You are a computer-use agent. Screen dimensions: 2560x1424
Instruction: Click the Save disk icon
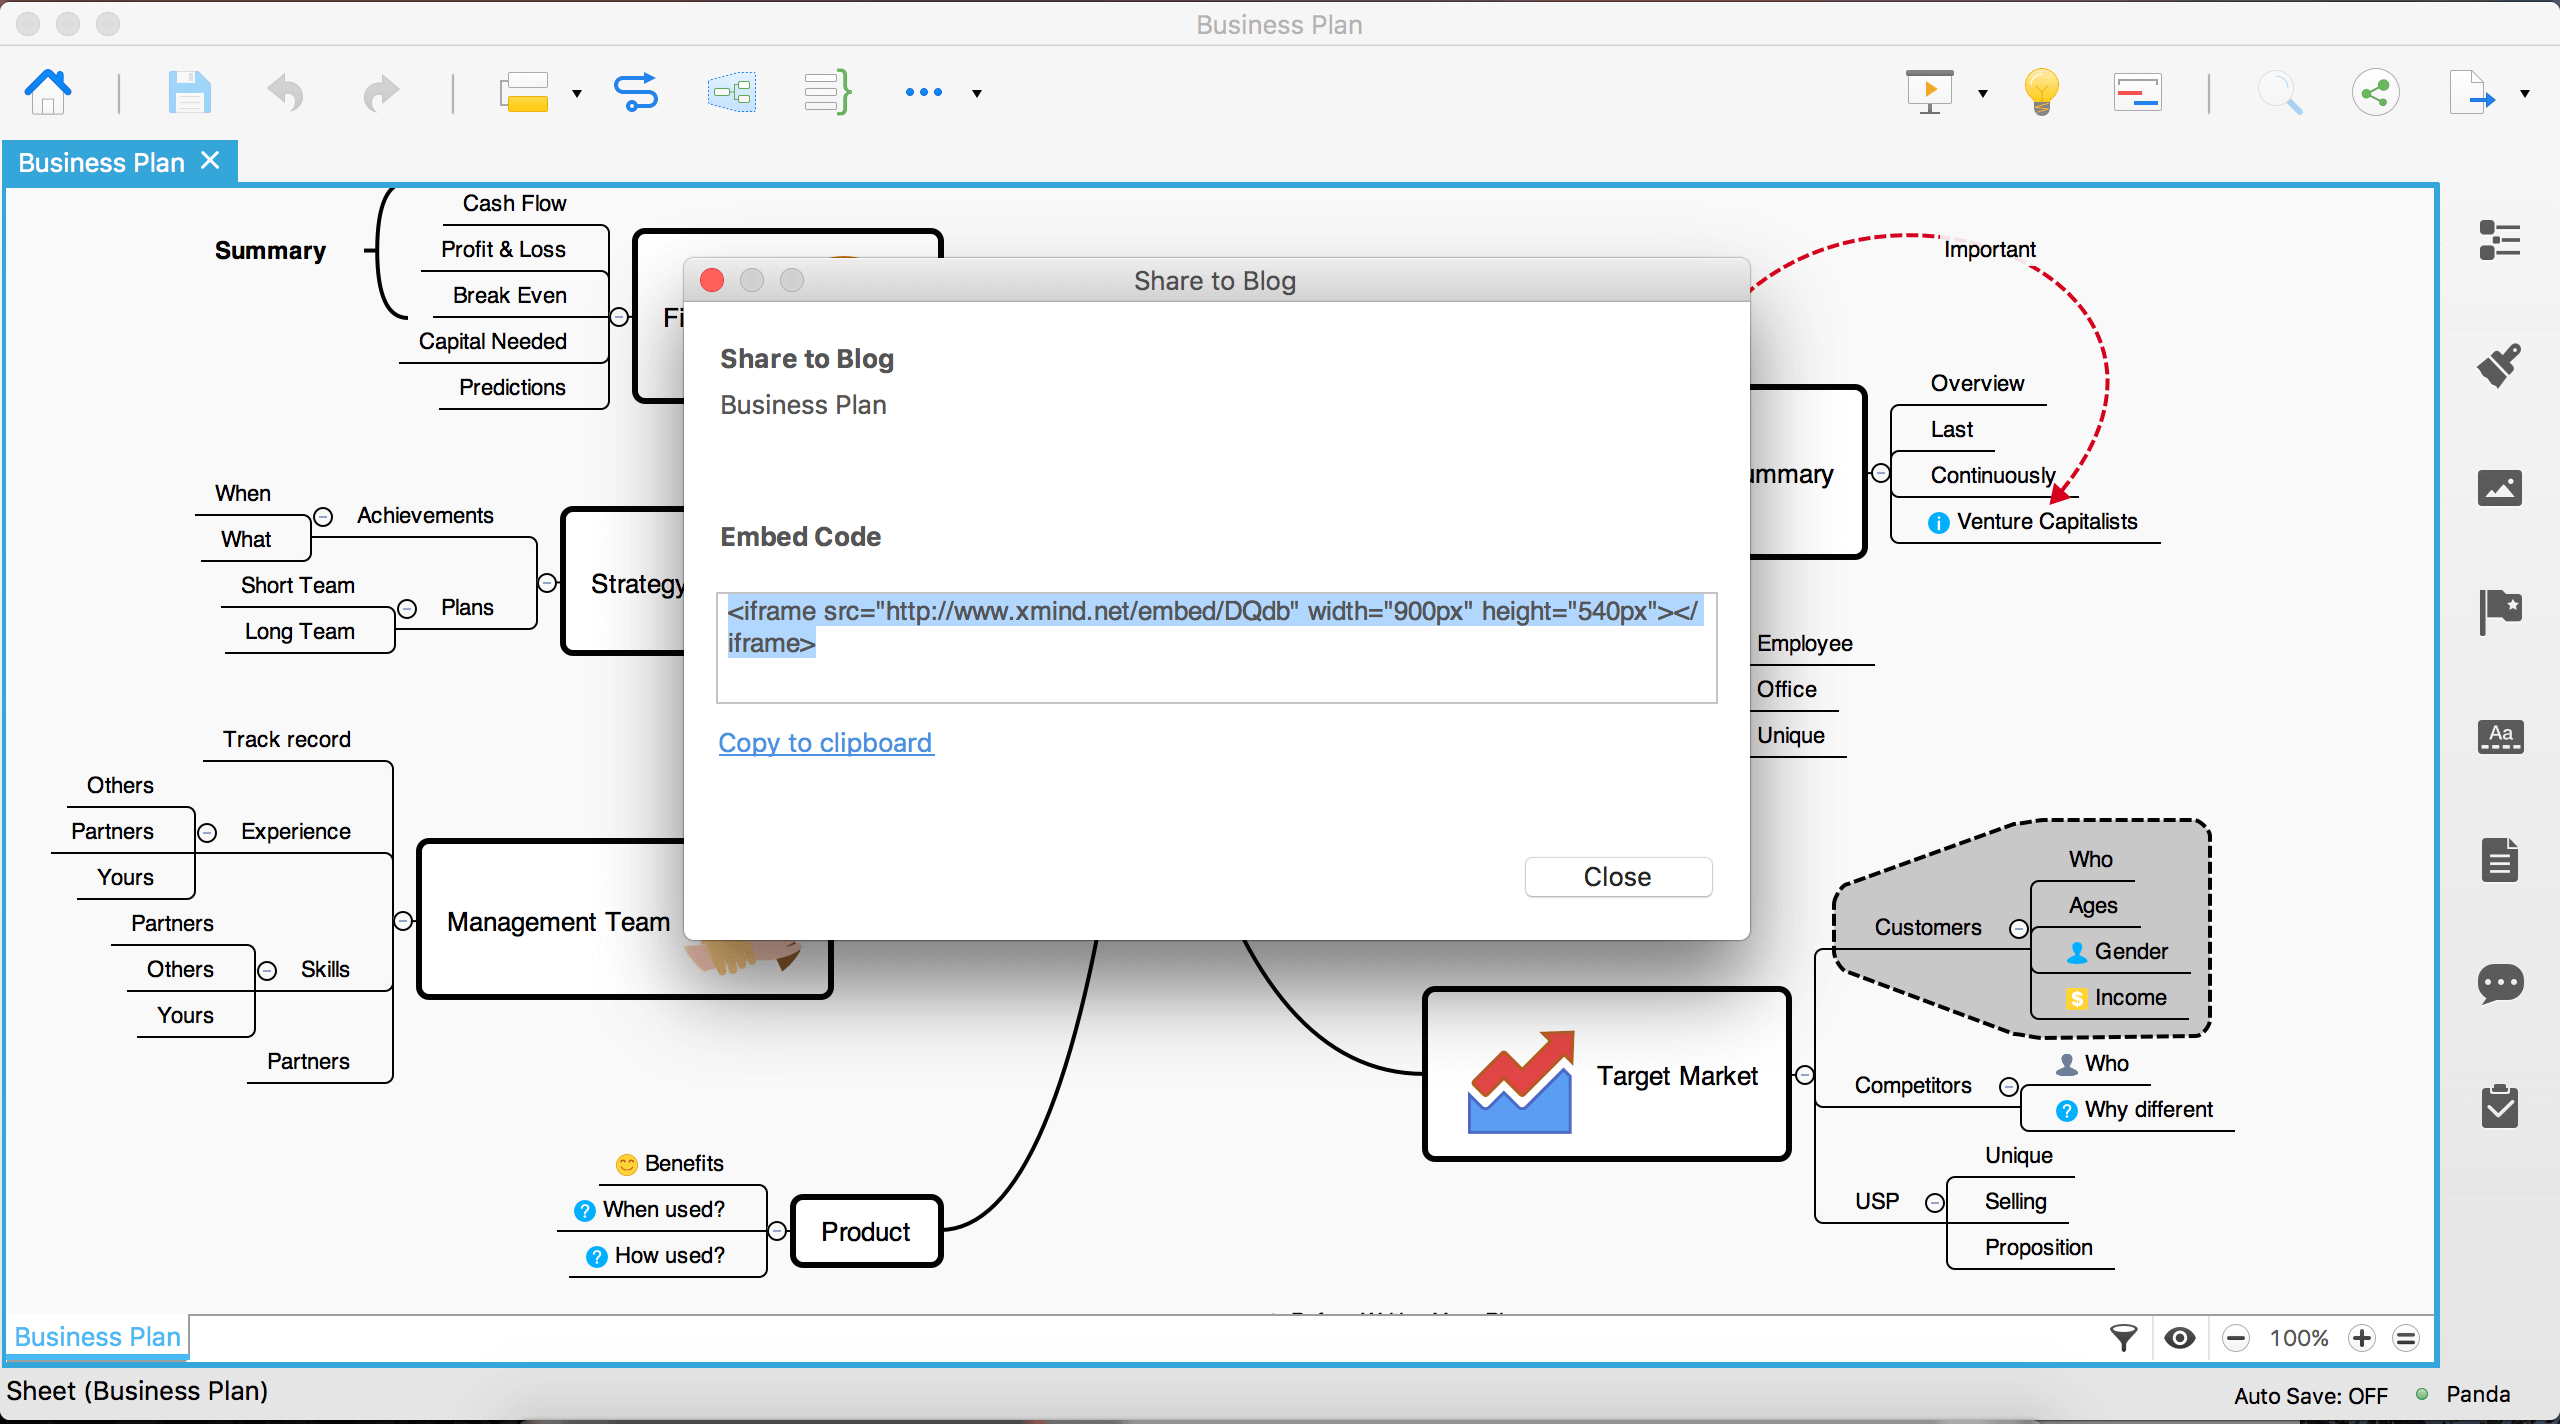pyautogui.click(x=188, y=93)
